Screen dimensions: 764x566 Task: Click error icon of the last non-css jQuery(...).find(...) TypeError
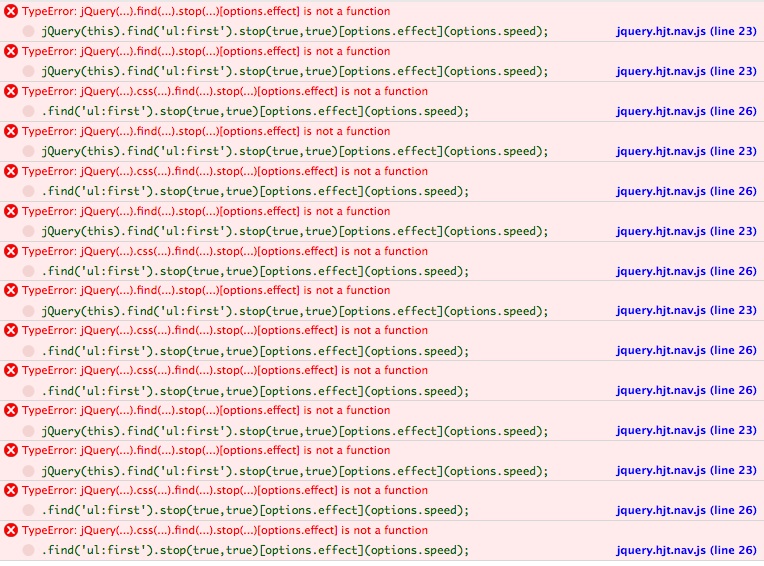click(11, 450)
